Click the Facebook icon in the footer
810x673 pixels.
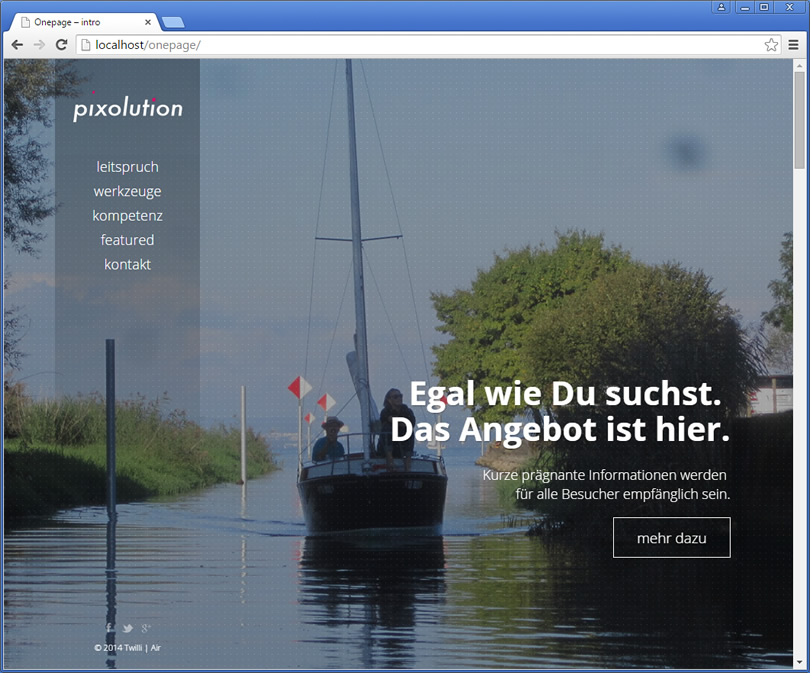[109, 628]
